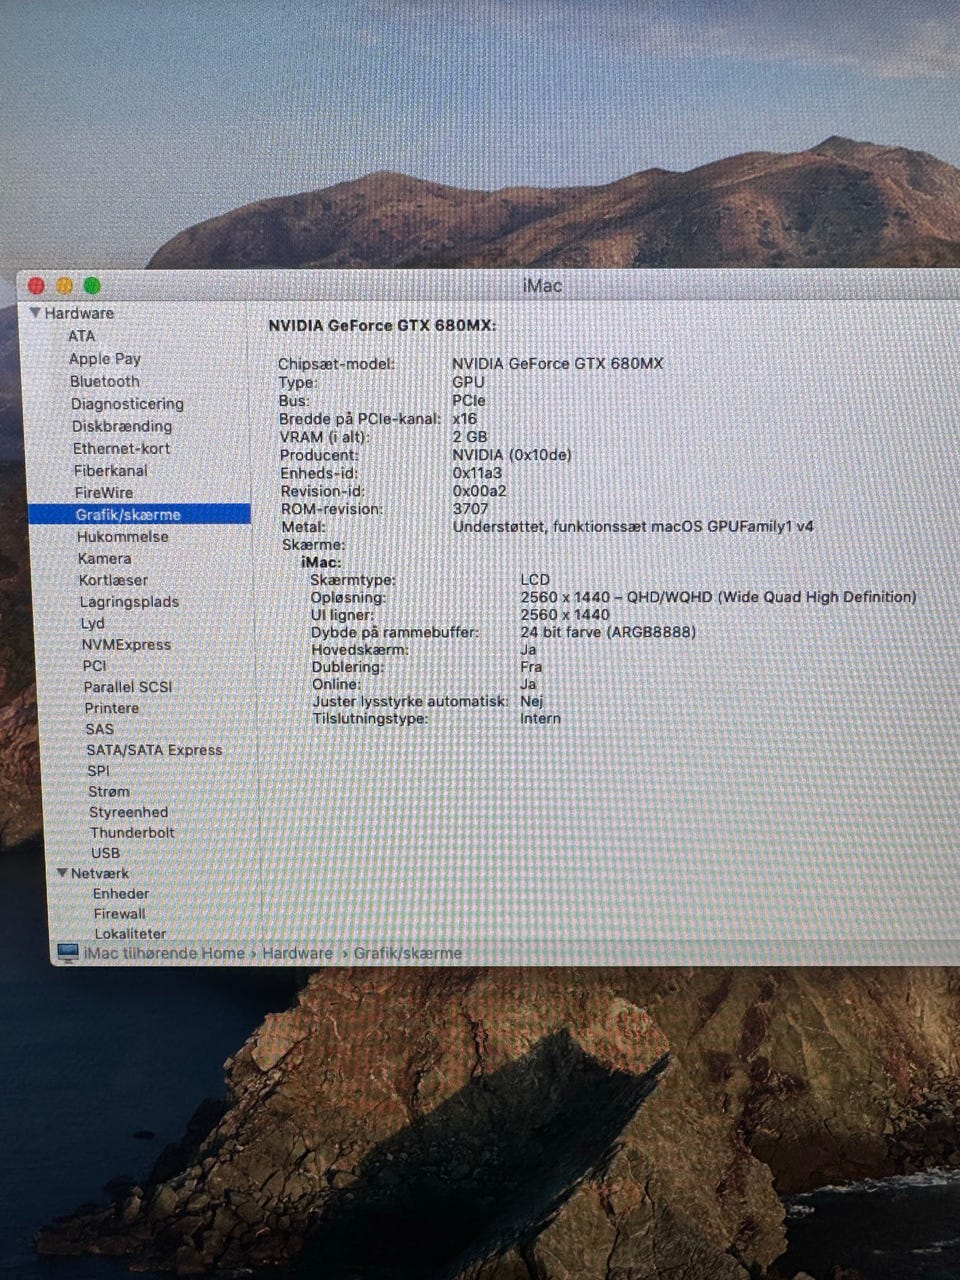Select SATA/SATA Express in the sidebar
Image resolution: width=960 pixels, height=1280 pixels.
point(154,750)
